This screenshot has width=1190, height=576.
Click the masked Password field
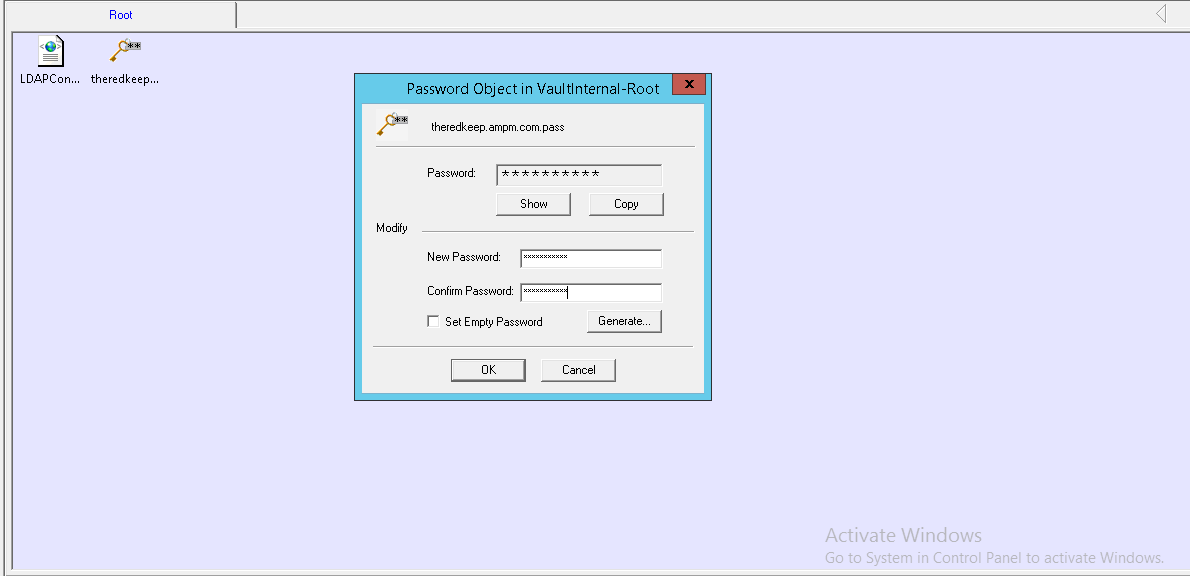(578, 174)
